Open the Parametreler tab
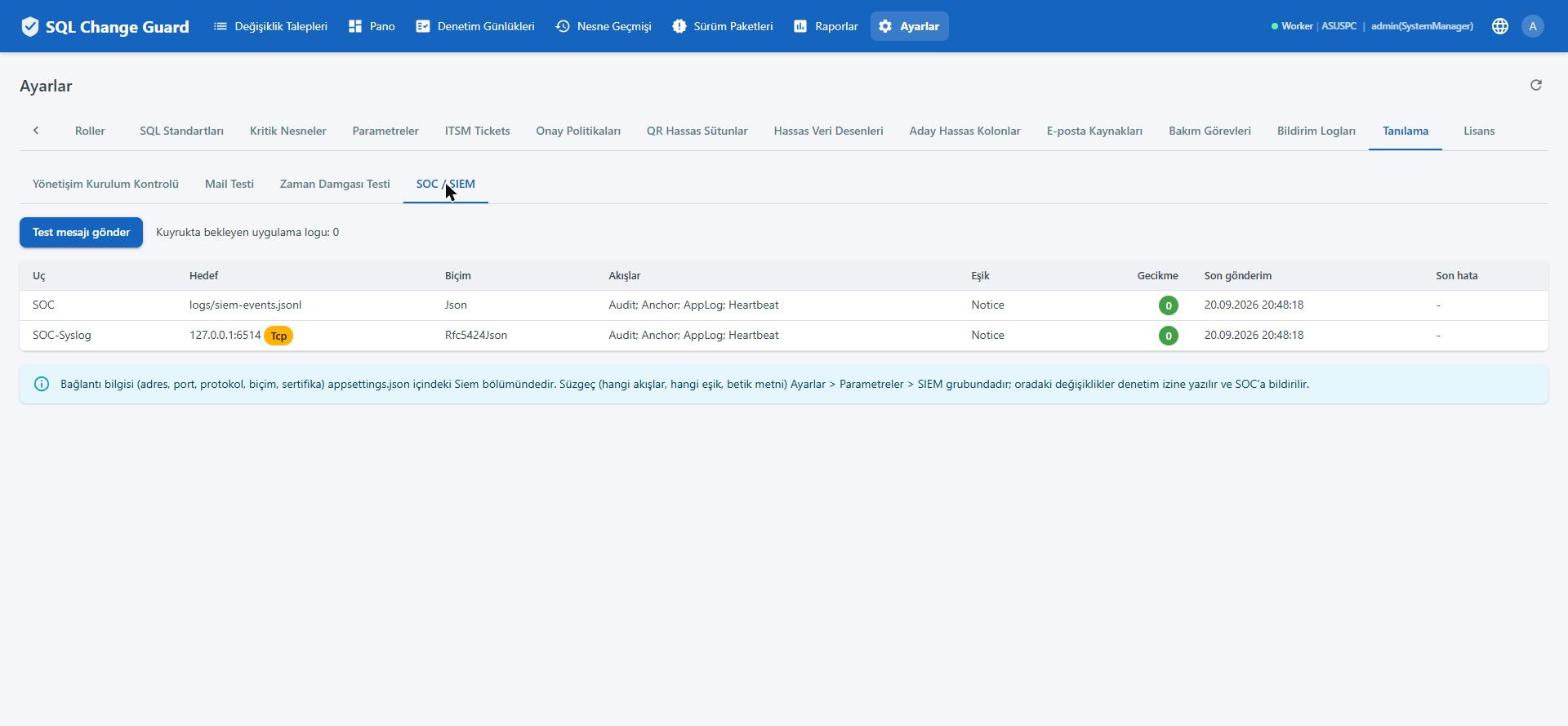This screenshot has width=1568, height=726. [385, 131]
